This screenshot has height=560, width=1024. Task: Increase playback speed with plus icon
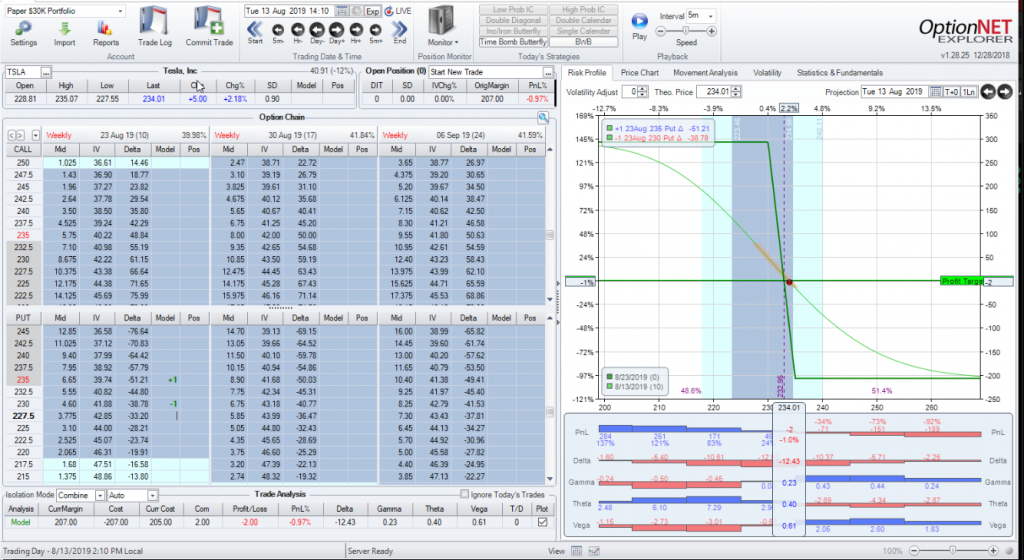pos(711,31)
